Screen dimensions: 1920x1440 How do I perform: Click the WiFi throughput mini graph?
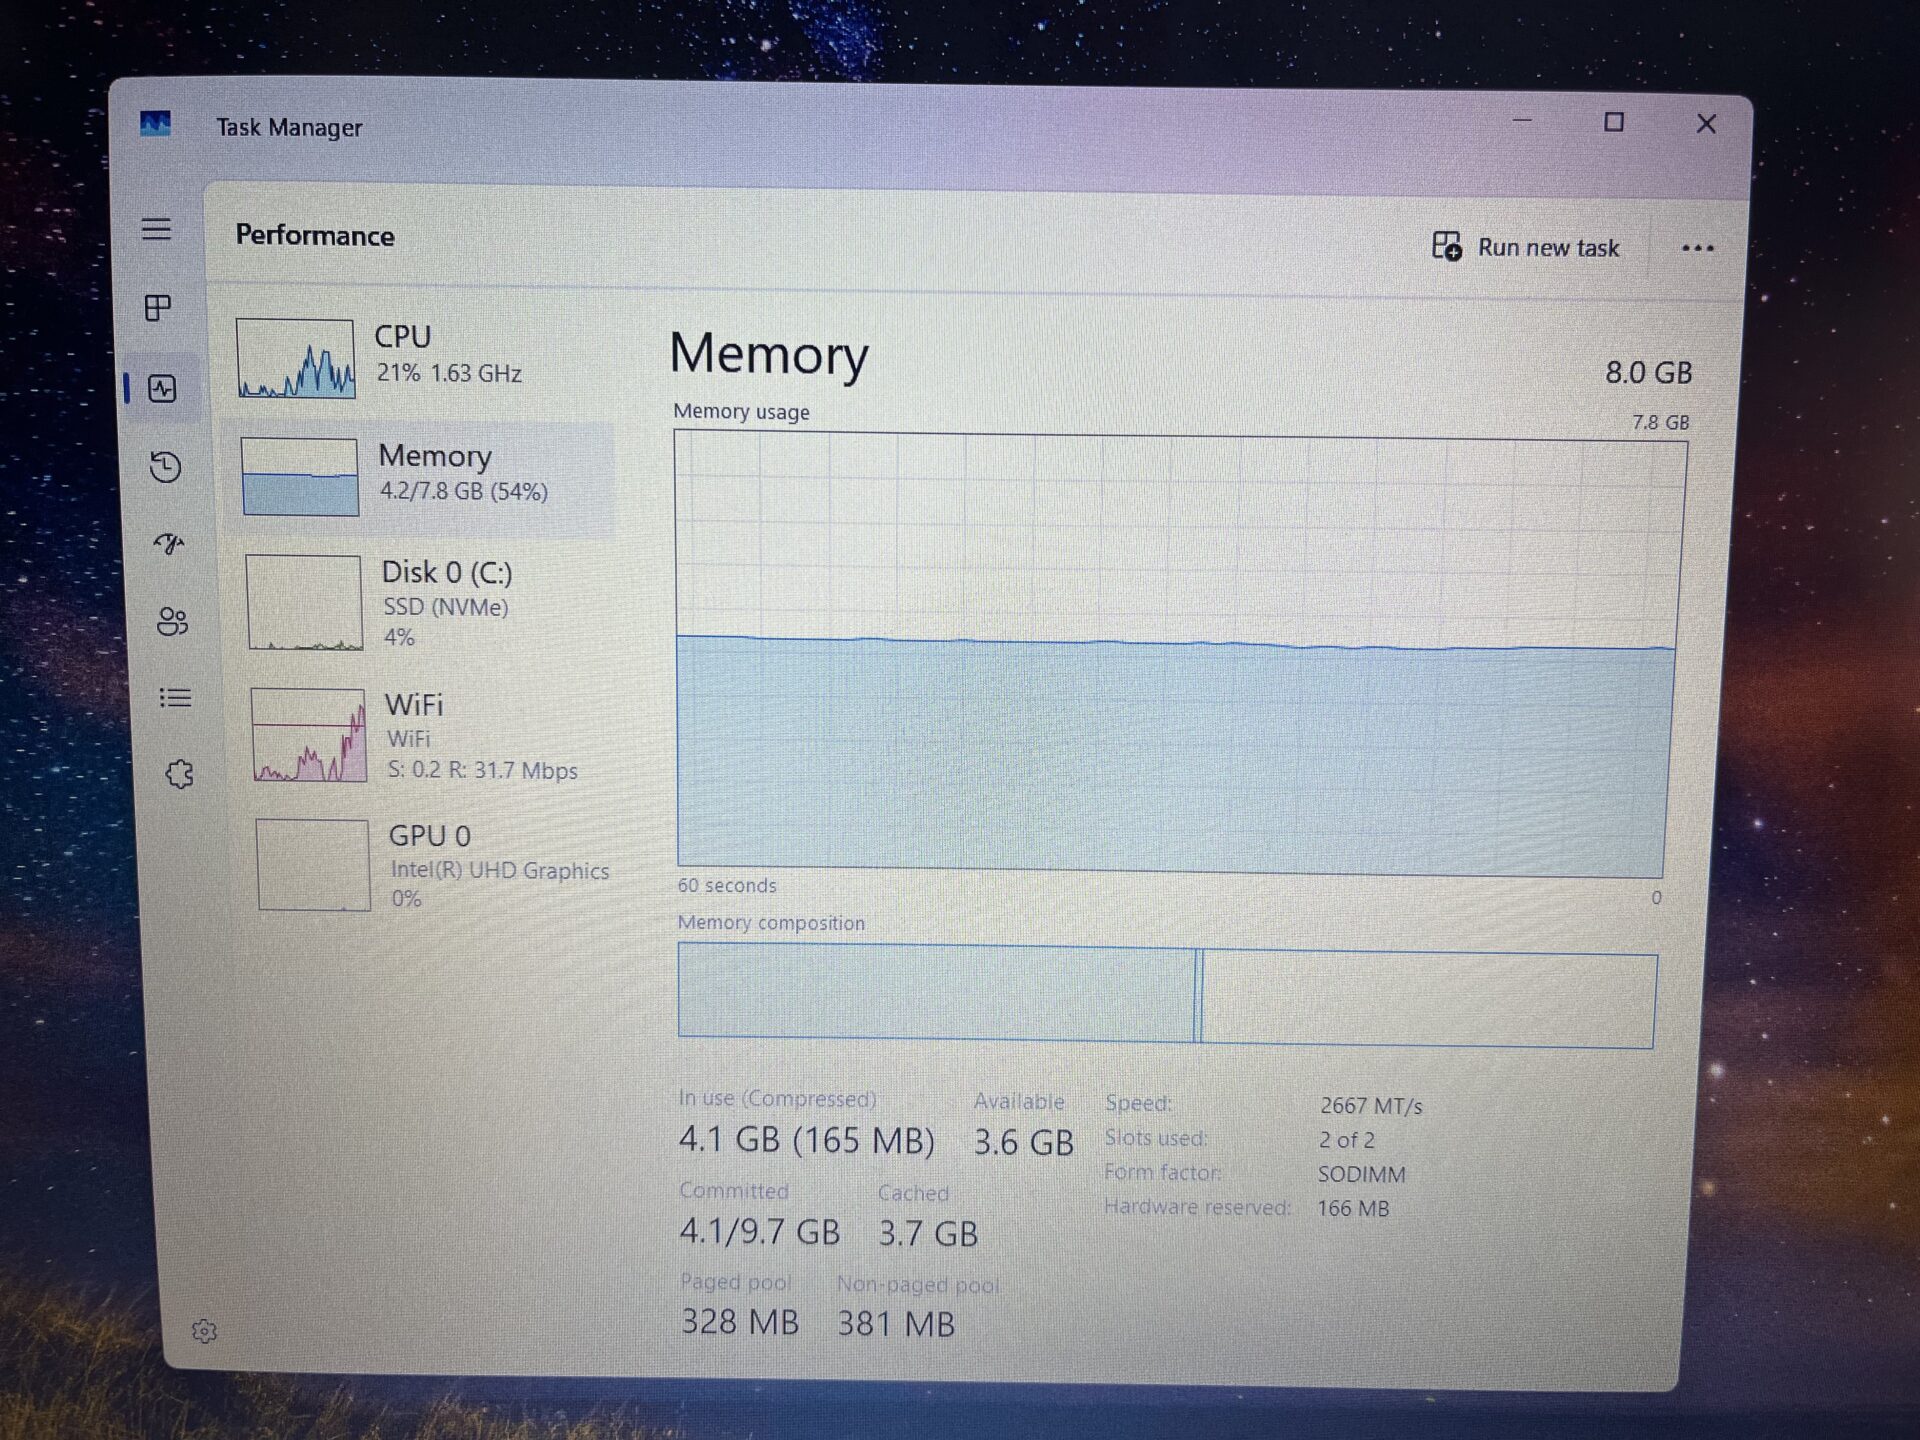pos(308,735)
